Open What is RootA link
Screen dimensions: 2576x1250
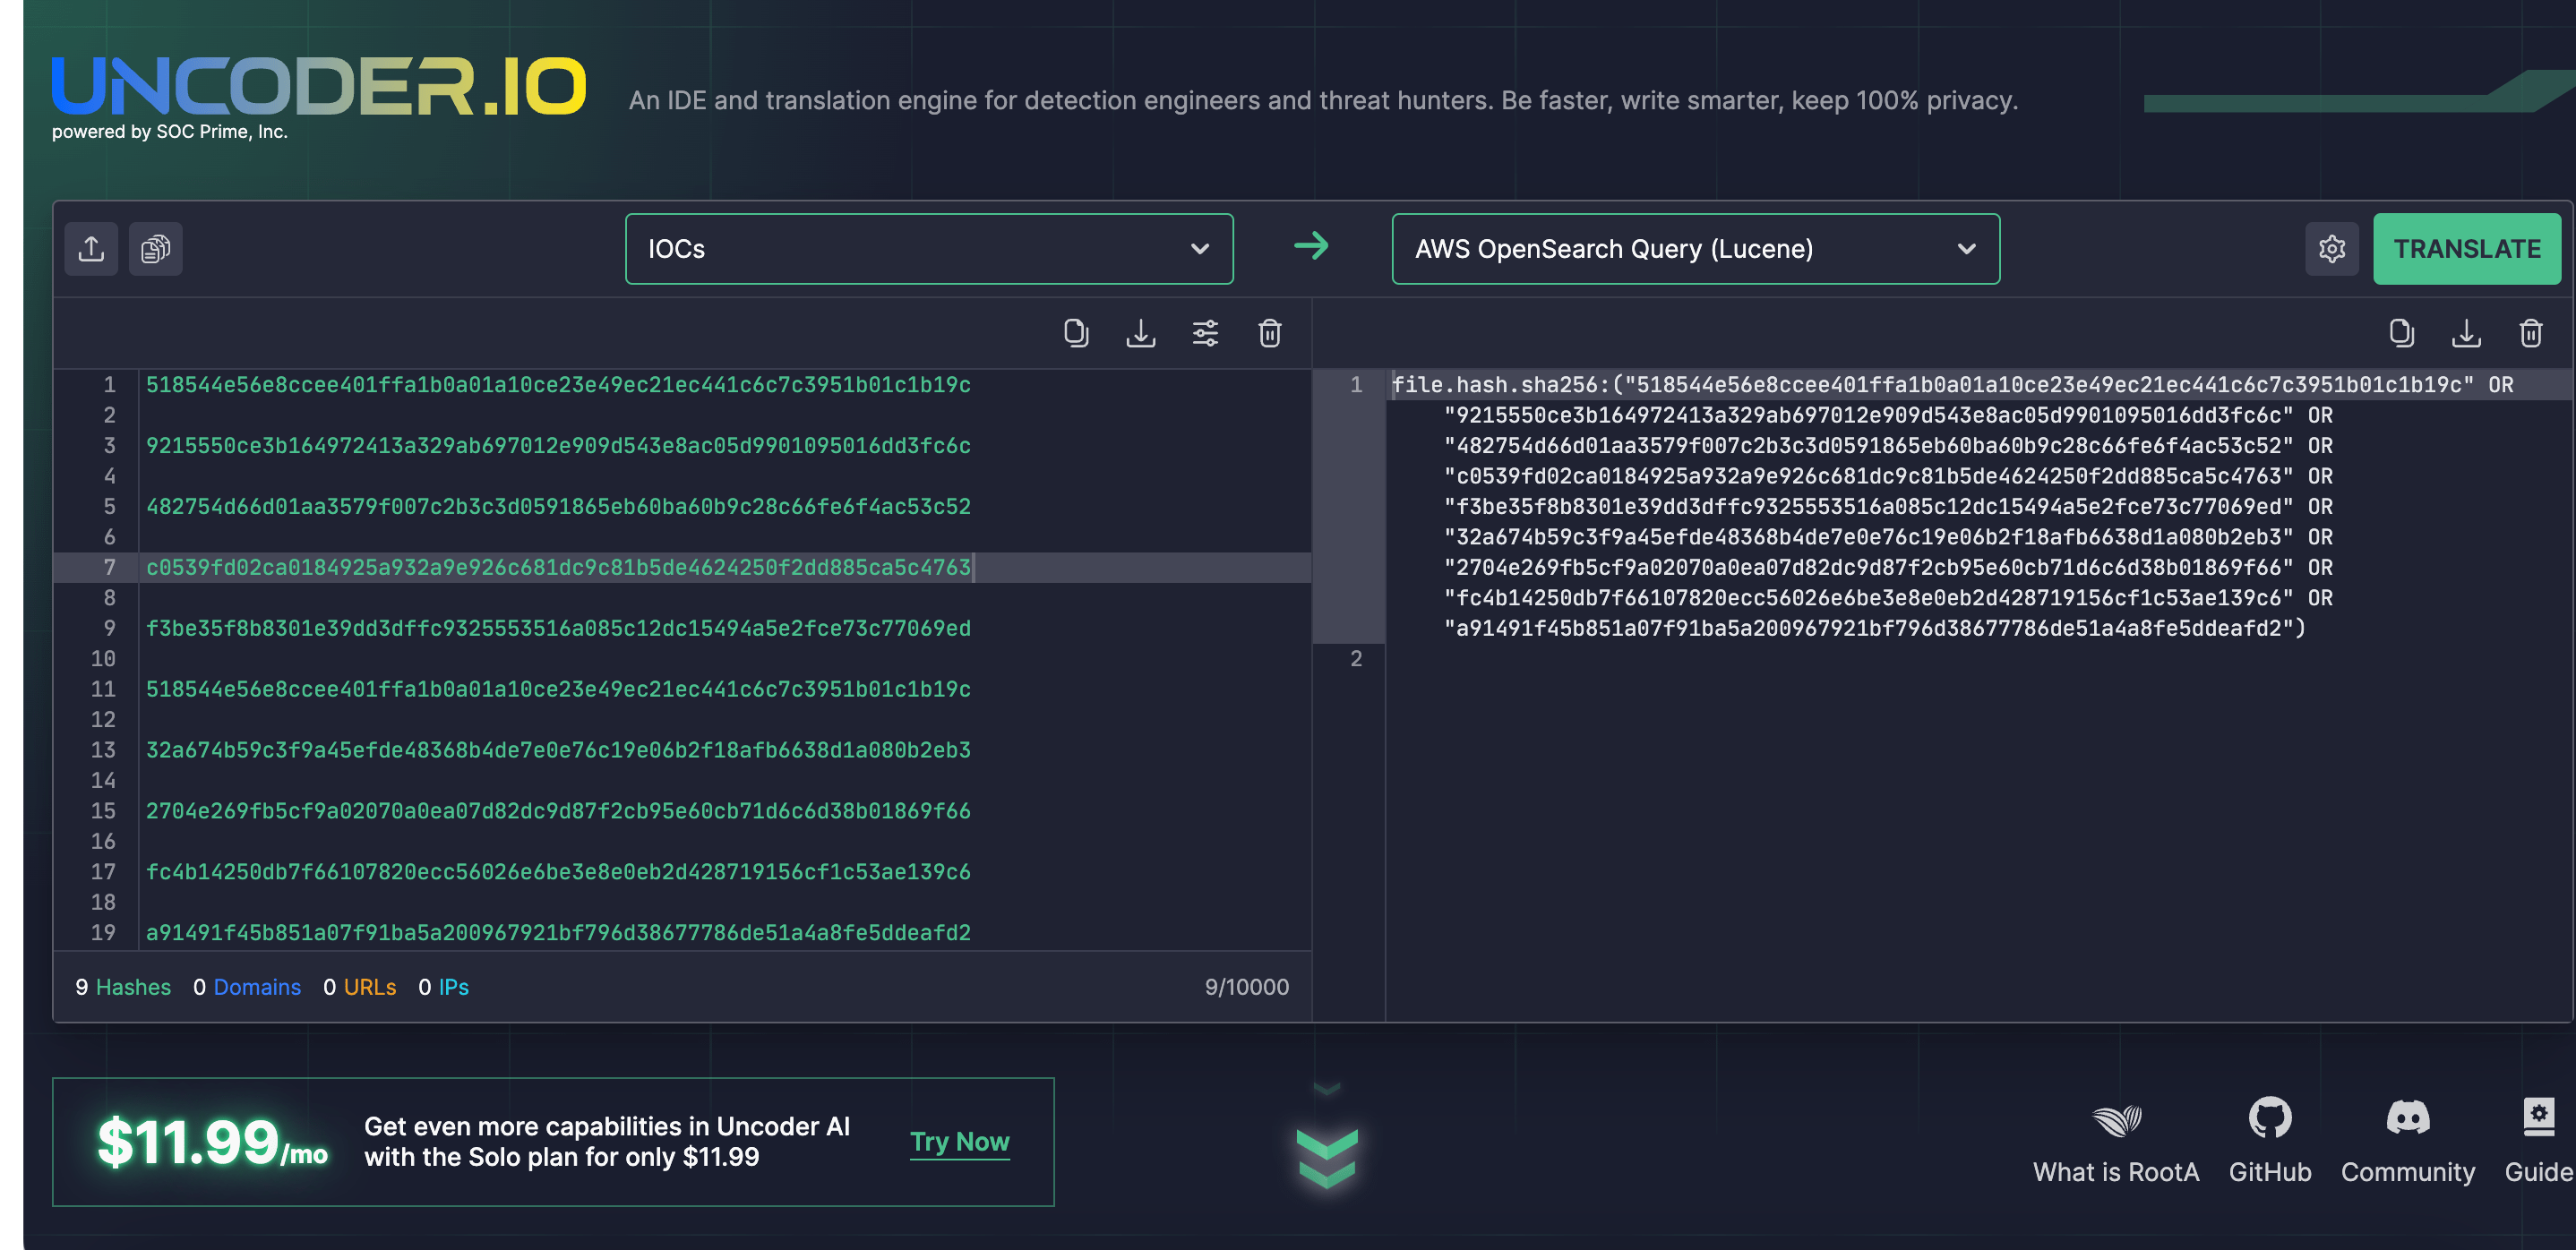[2115, 1140]
